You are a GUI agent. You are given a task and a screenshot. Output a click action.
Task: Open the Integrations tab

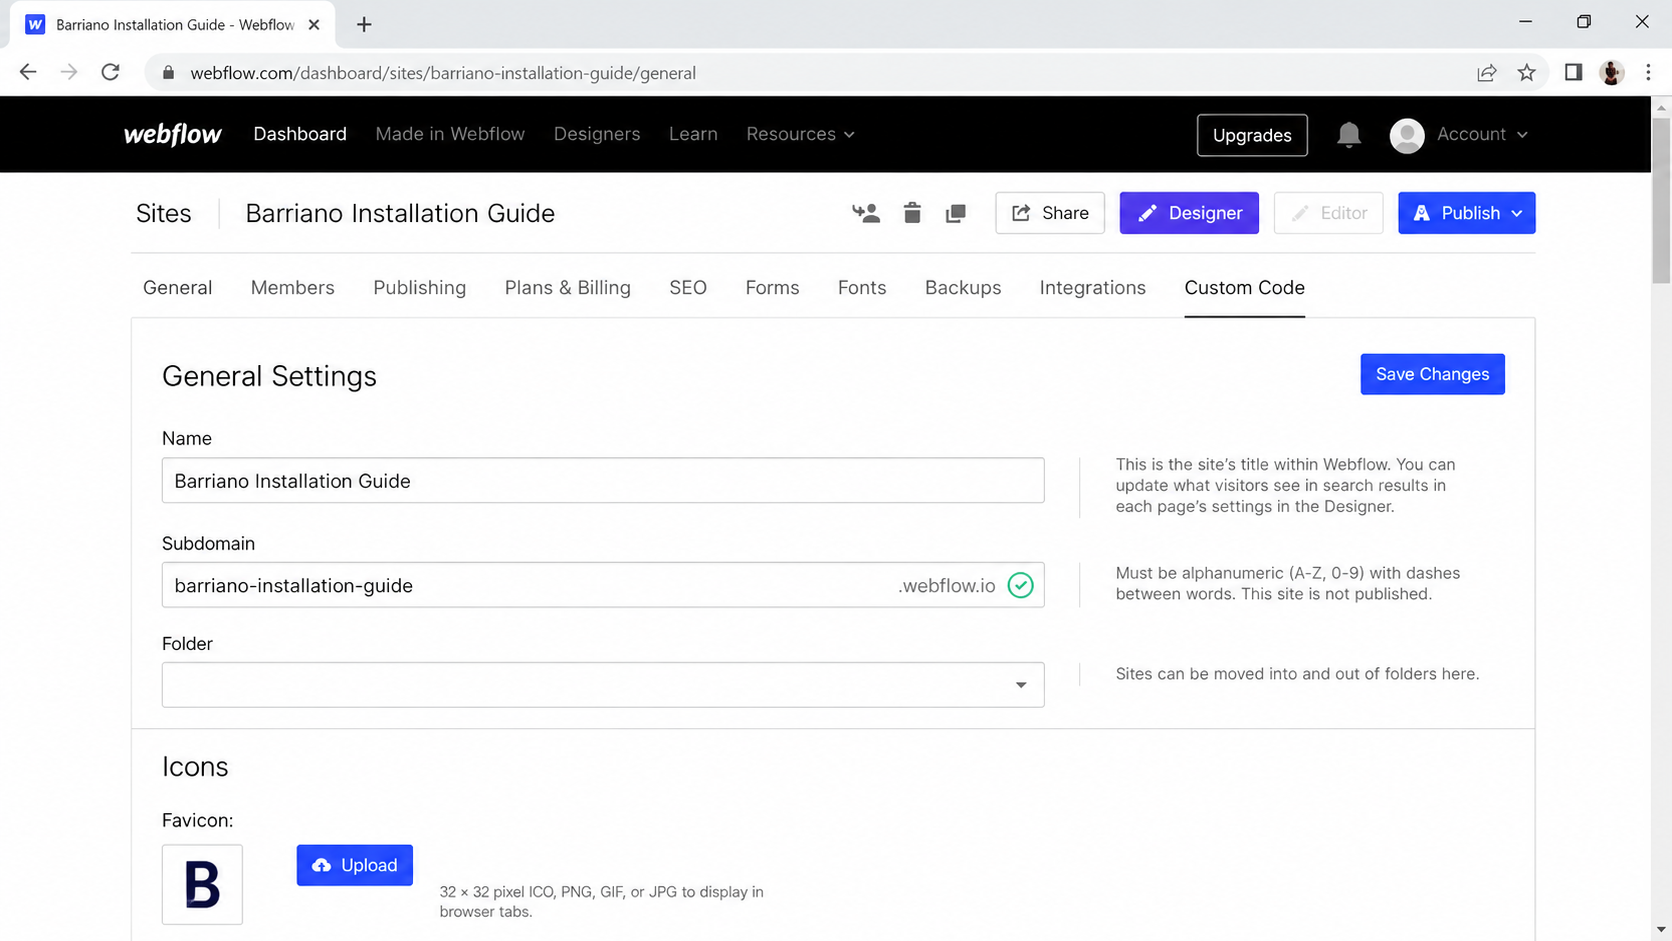point(1093,288)
